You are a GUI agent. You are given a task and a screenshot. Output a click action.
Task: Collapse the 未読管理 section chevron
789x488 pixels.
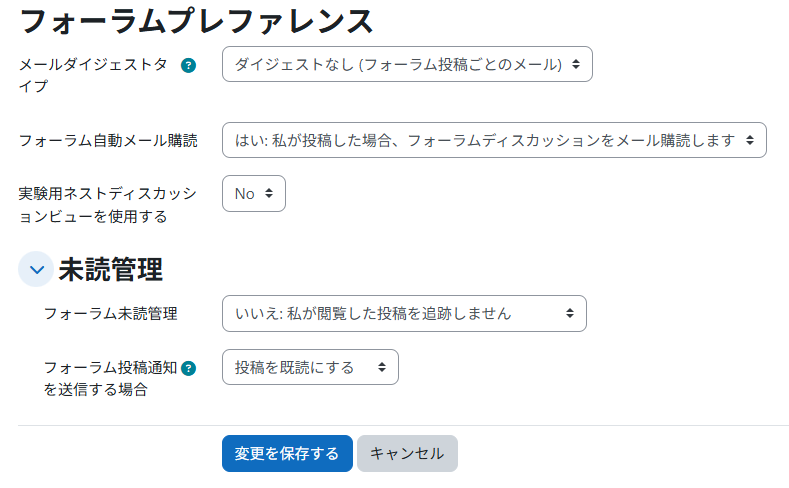coord(36,269)
